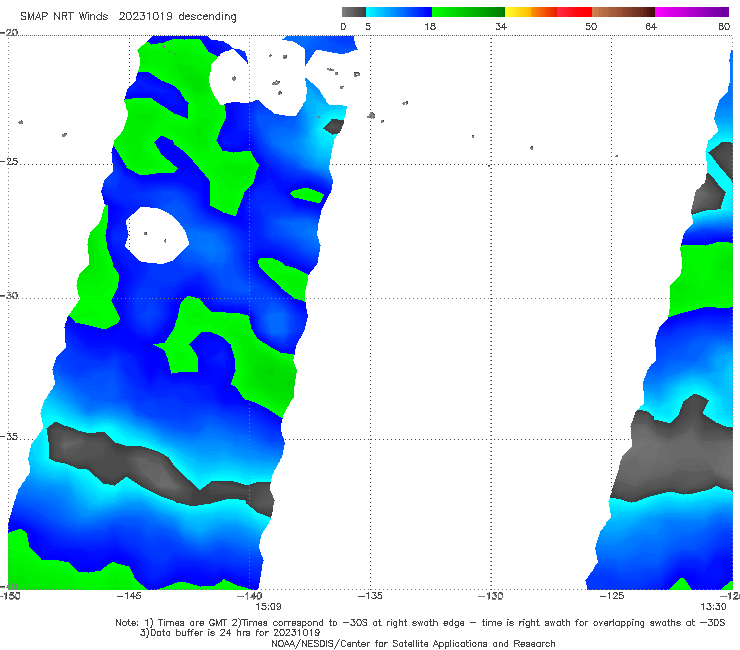Click the swath time label "15:09"
Image resolution: width=740 pixels, height=650 pixels.
(x=269, y=607)
